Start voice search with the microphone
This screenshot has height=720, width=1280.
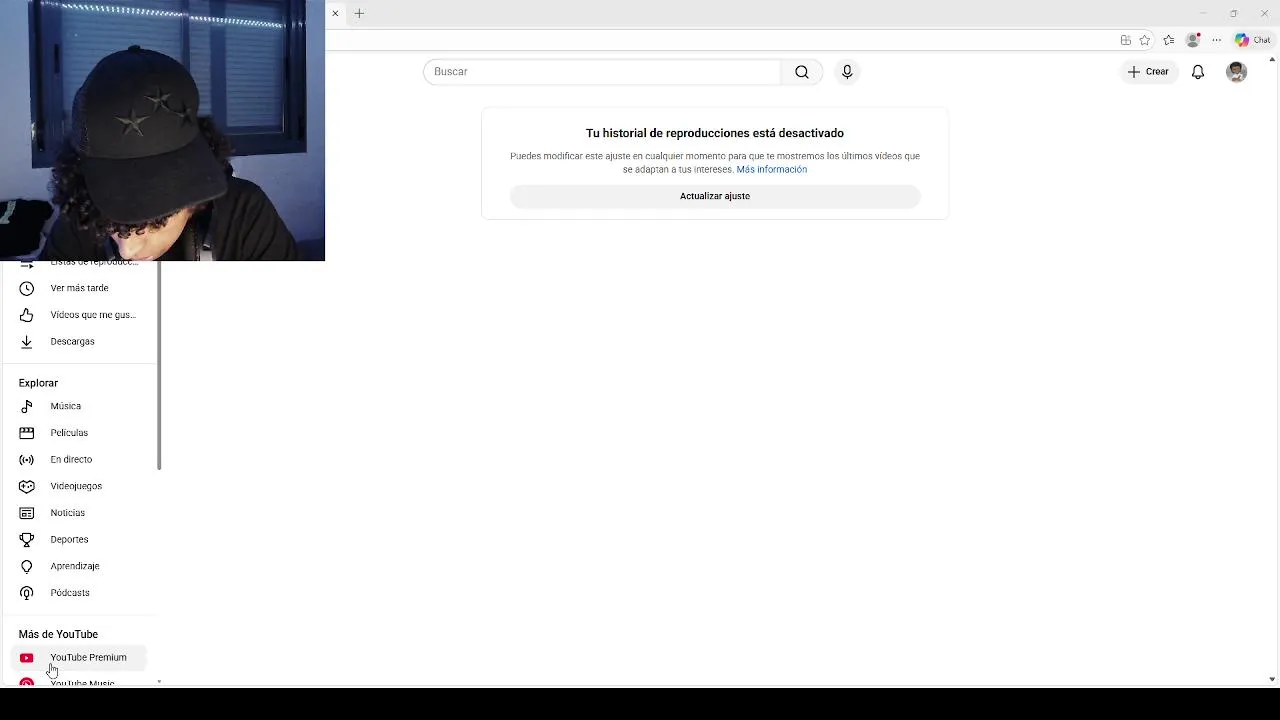tap(847, 72)
